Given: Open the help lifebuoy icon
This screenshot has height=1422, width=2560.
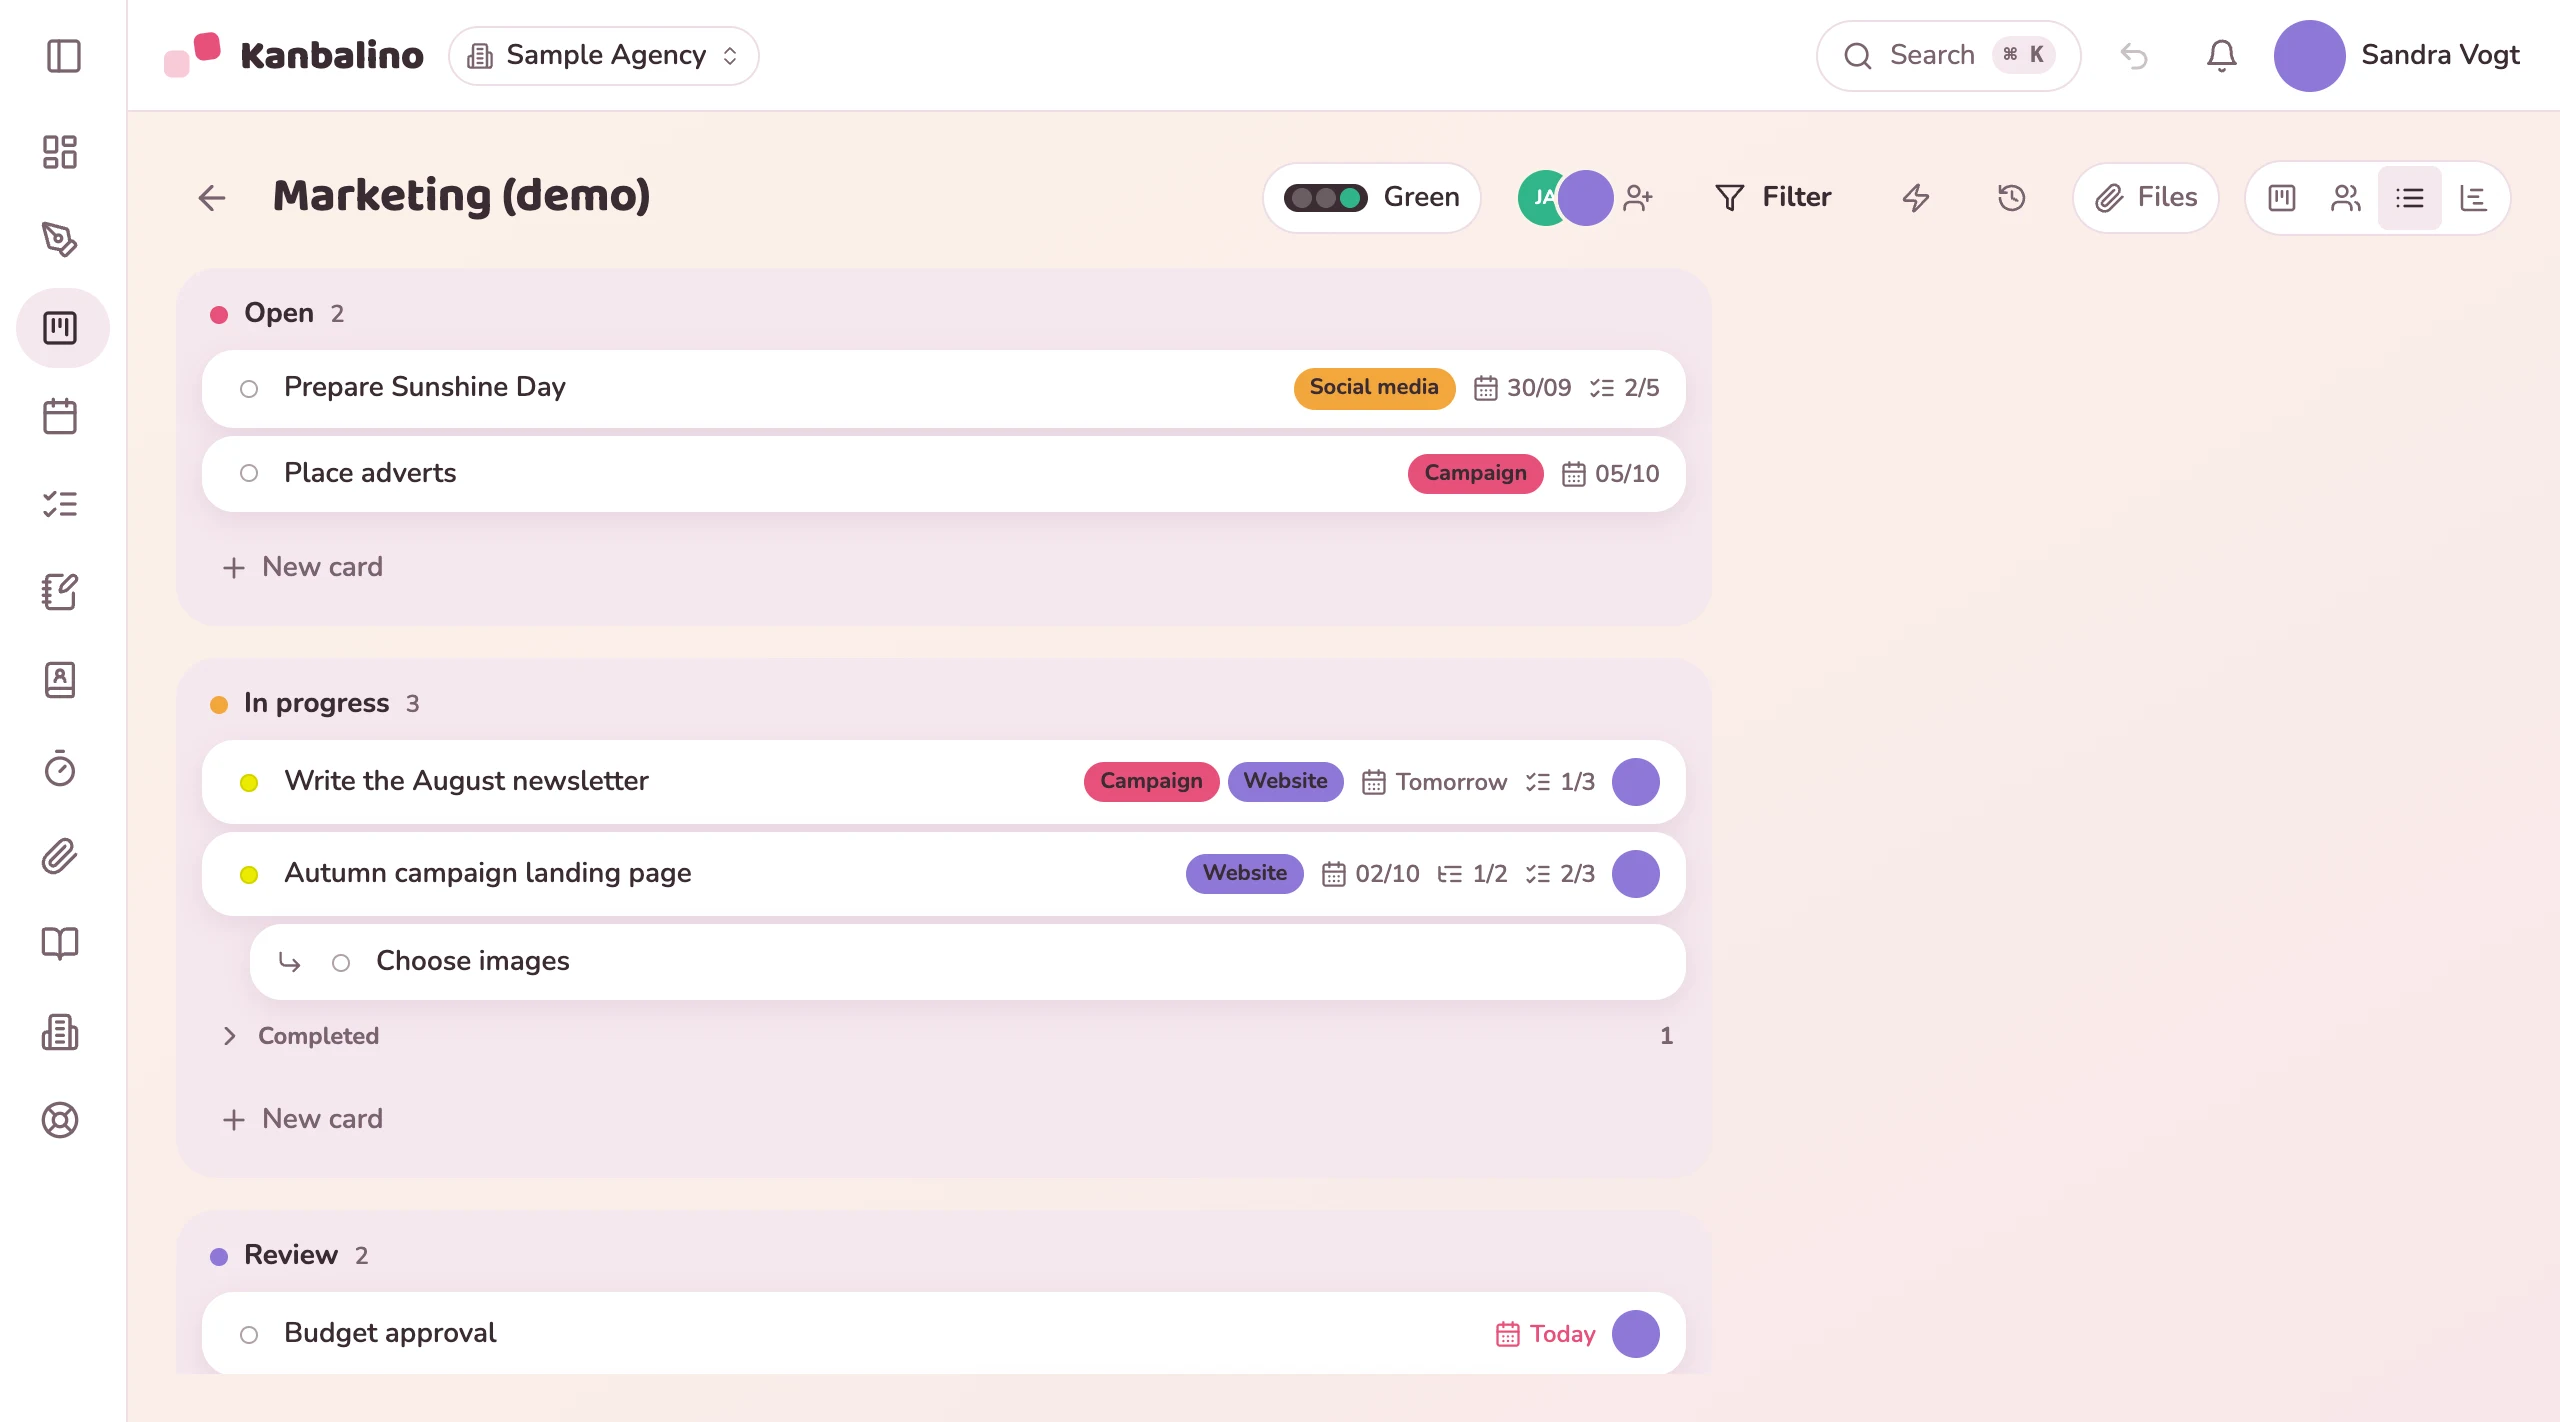Looking at the screenshot, I should (x=60, y=1120).
